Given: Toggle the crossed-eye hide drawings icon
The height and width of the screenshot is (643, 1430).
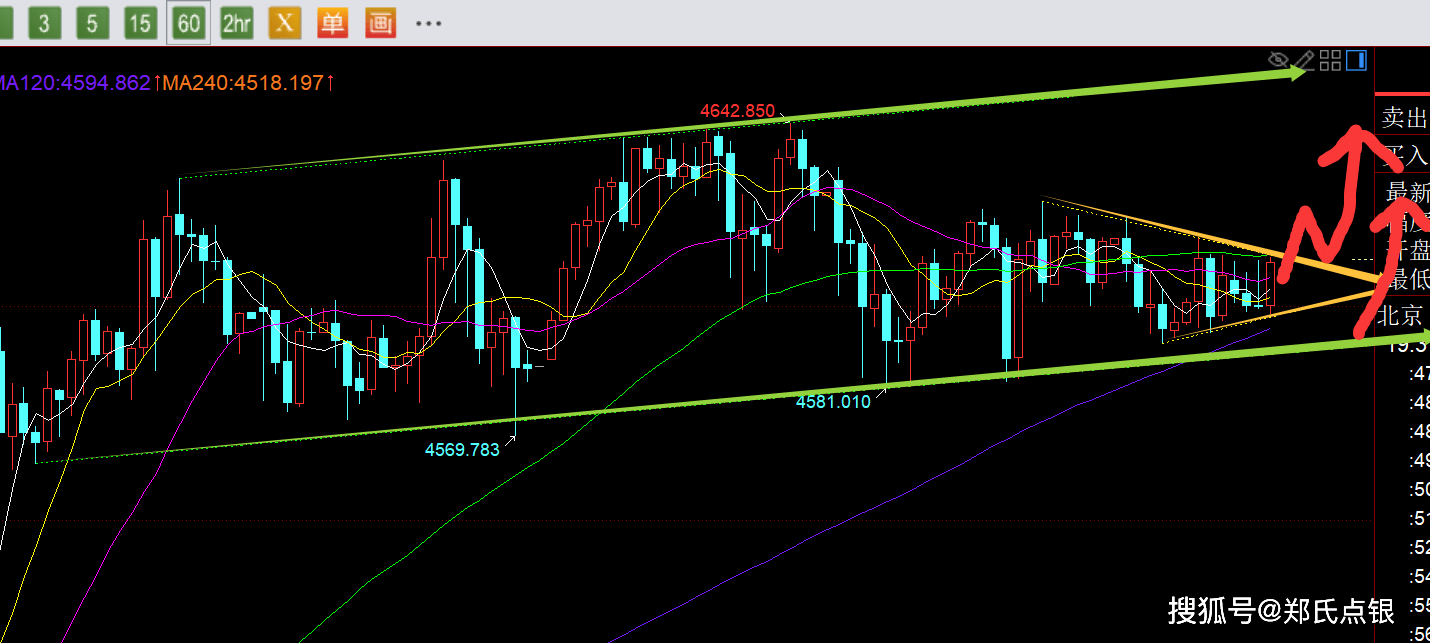Looking at the screenshot, I should point(1277,61).
